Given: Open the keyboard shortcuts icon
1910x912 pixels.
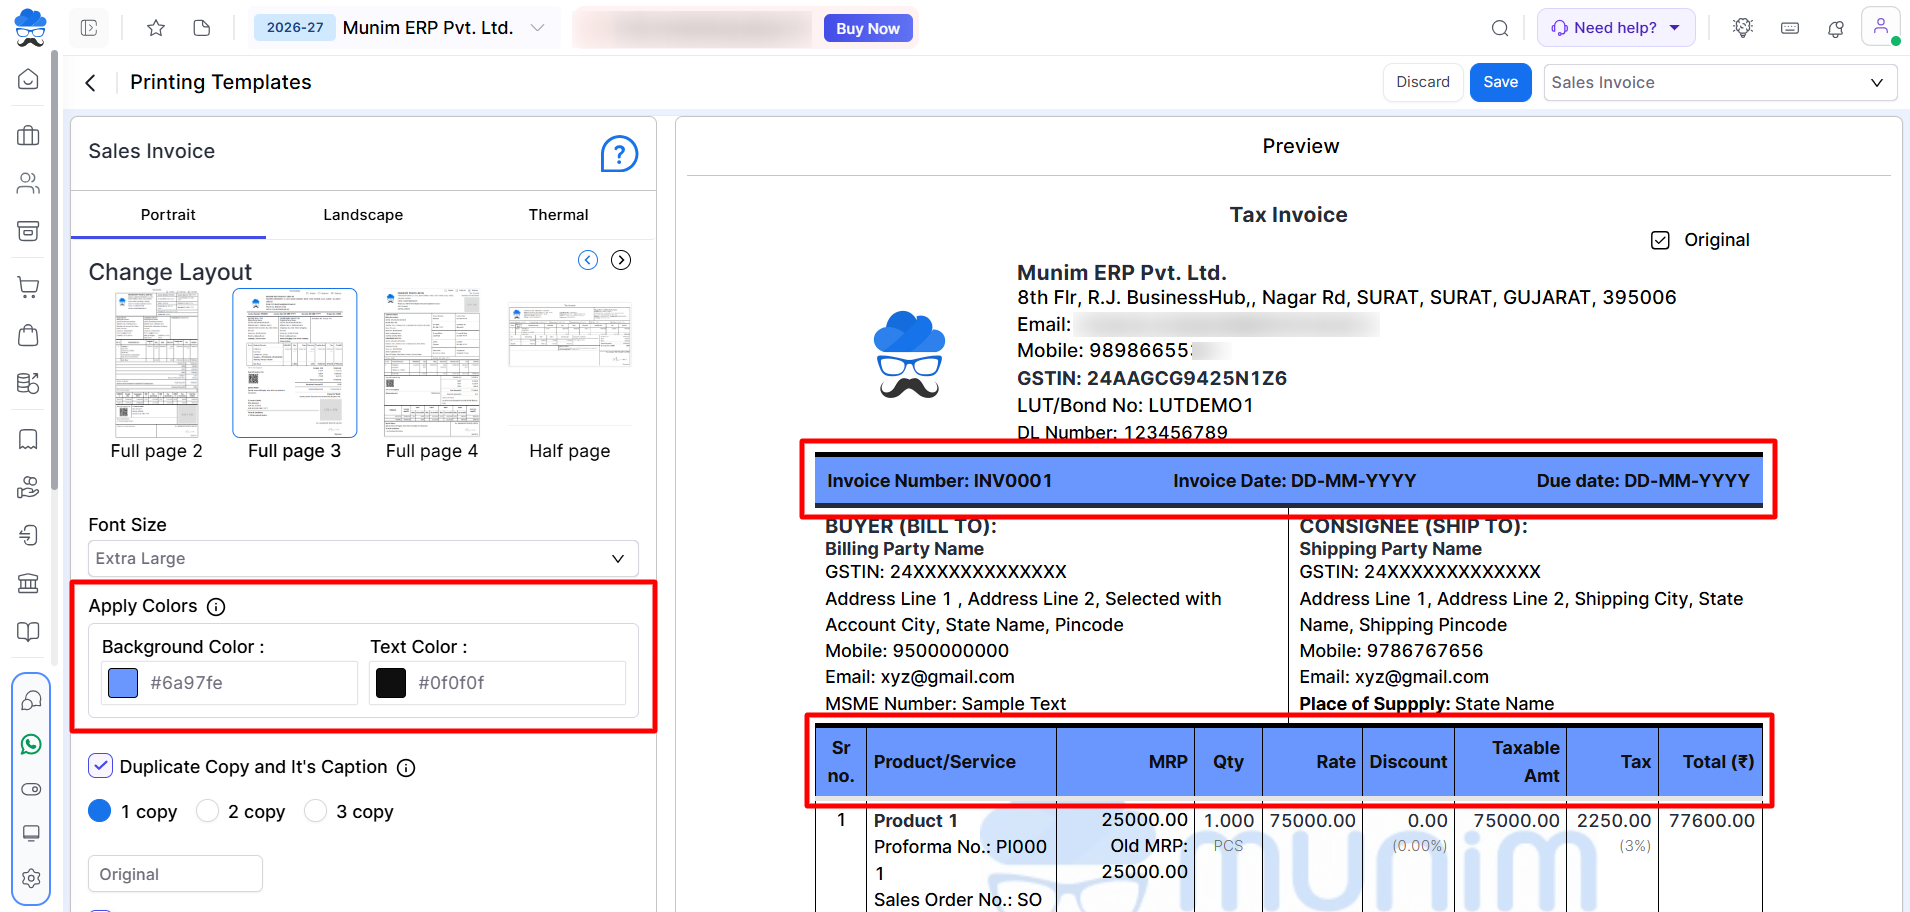Looking at the screenshot, I should 1790,28.
